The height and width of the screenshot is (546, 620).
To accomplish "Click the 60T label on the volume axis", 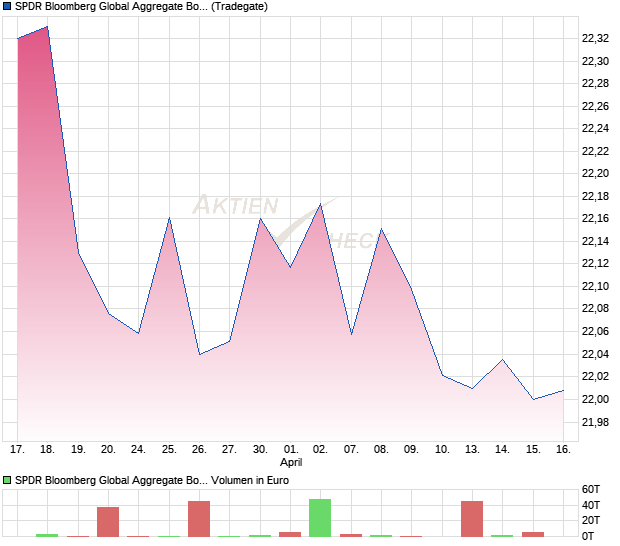I will 592,489.
